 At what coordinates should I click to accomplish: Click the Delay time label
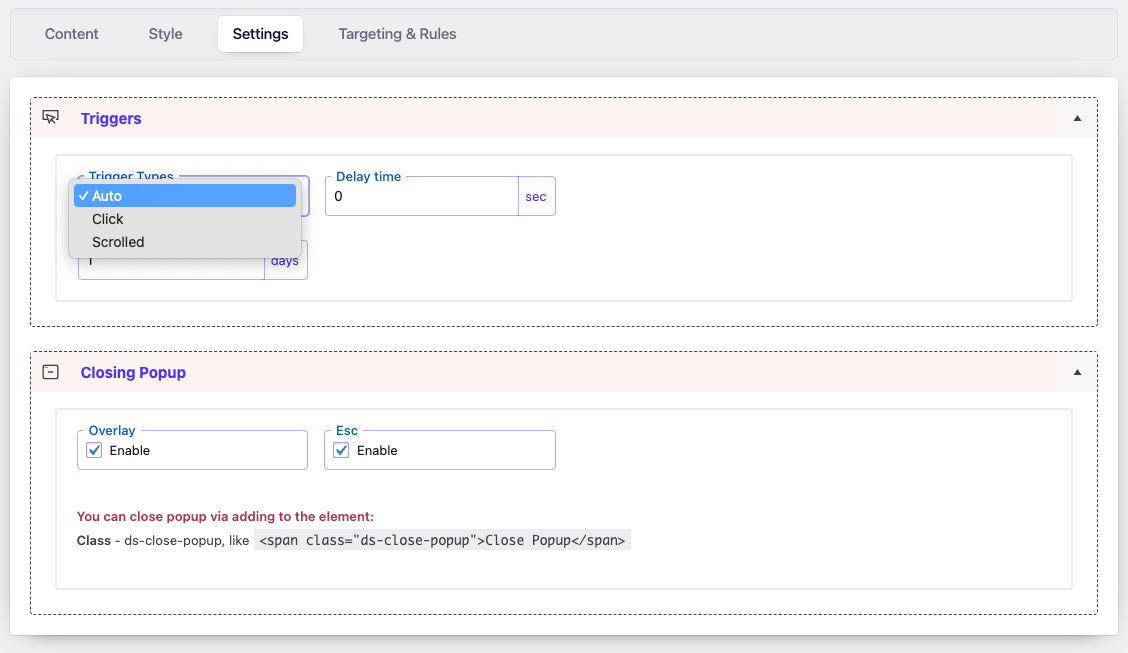coord(368,177)
